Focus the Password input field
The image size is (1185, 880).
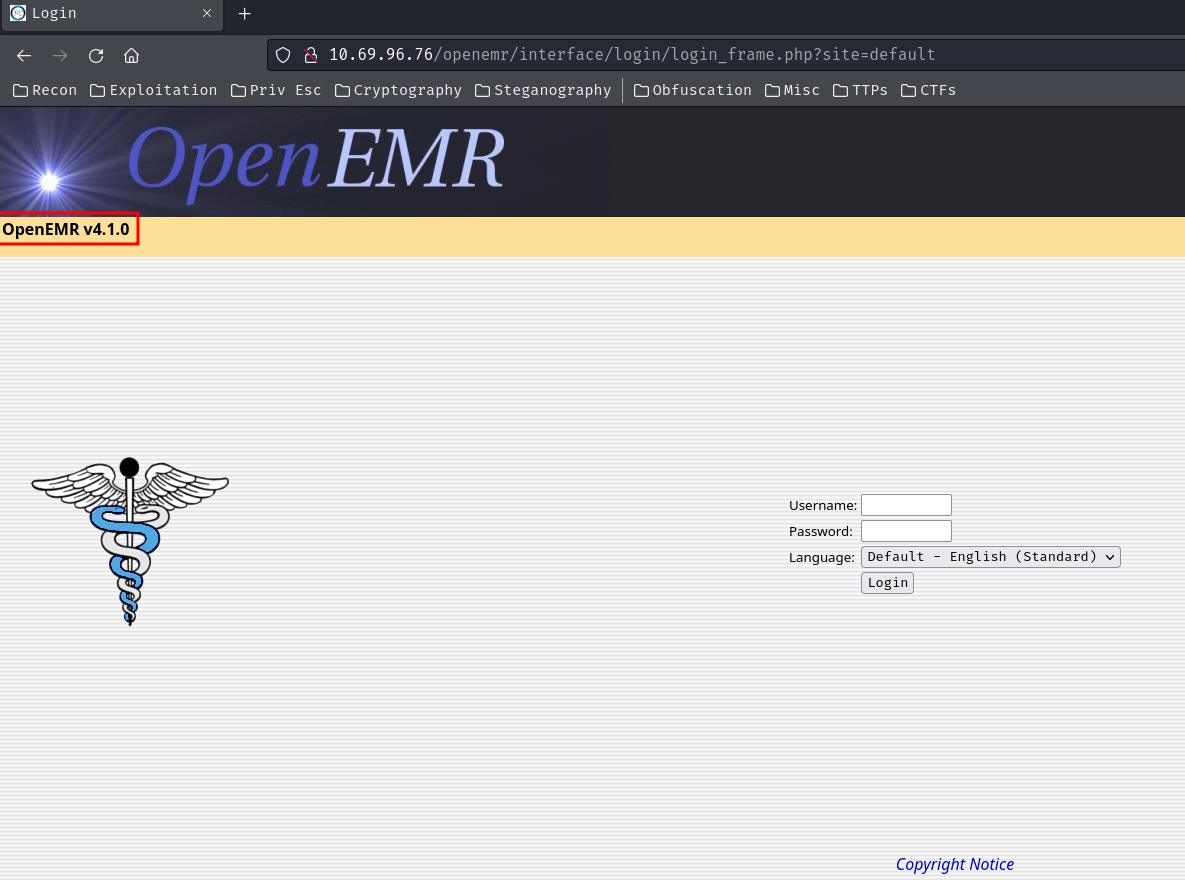point(906,531)
